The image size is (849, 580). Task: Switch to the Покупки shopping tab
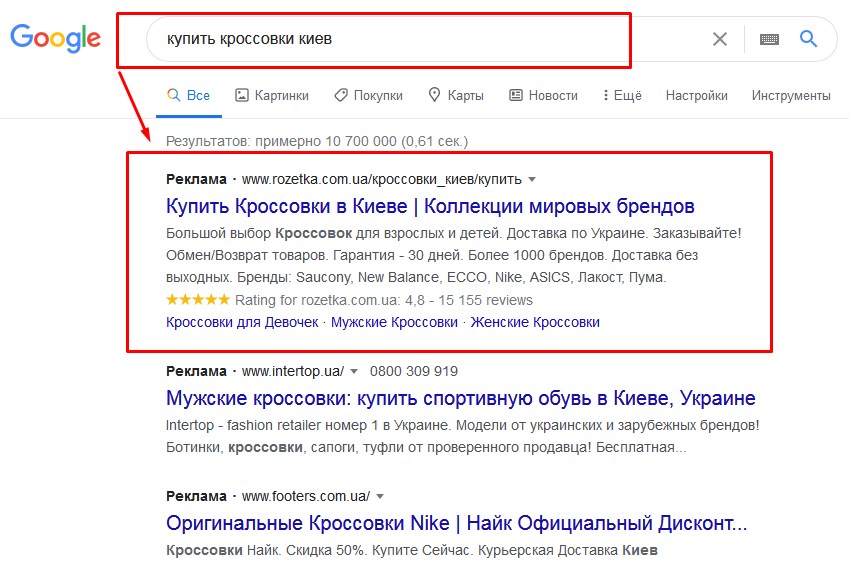pyautogui.click(x=368, y=95)
